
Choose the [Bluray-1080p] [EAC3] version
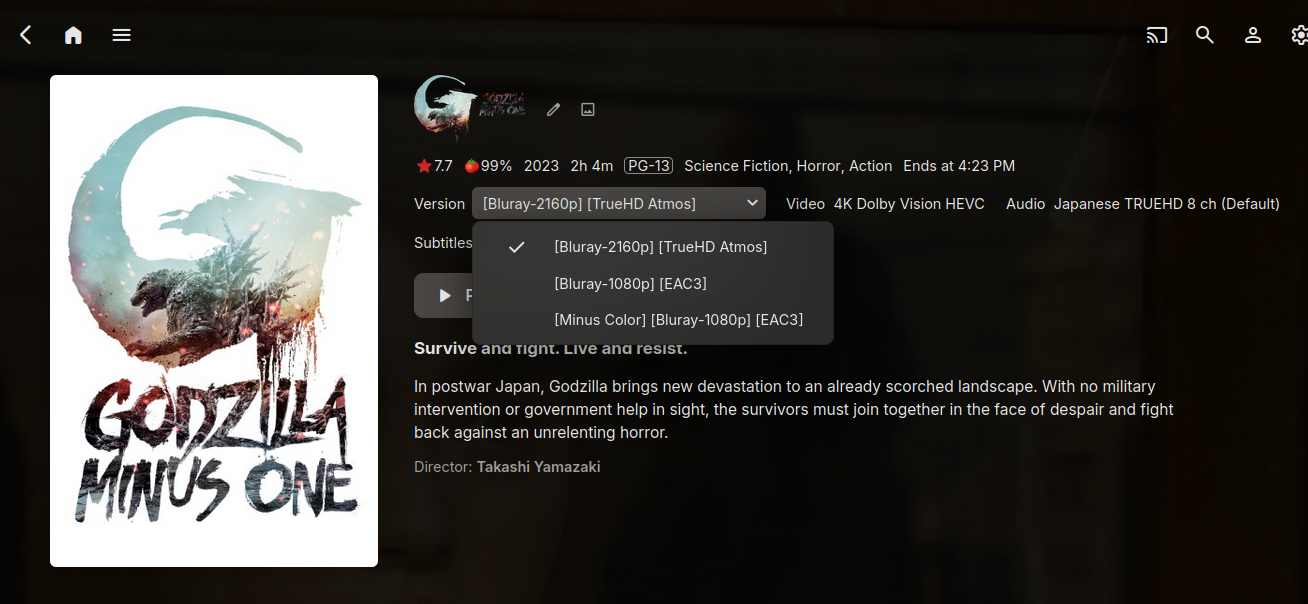click(x=653, y=283)
